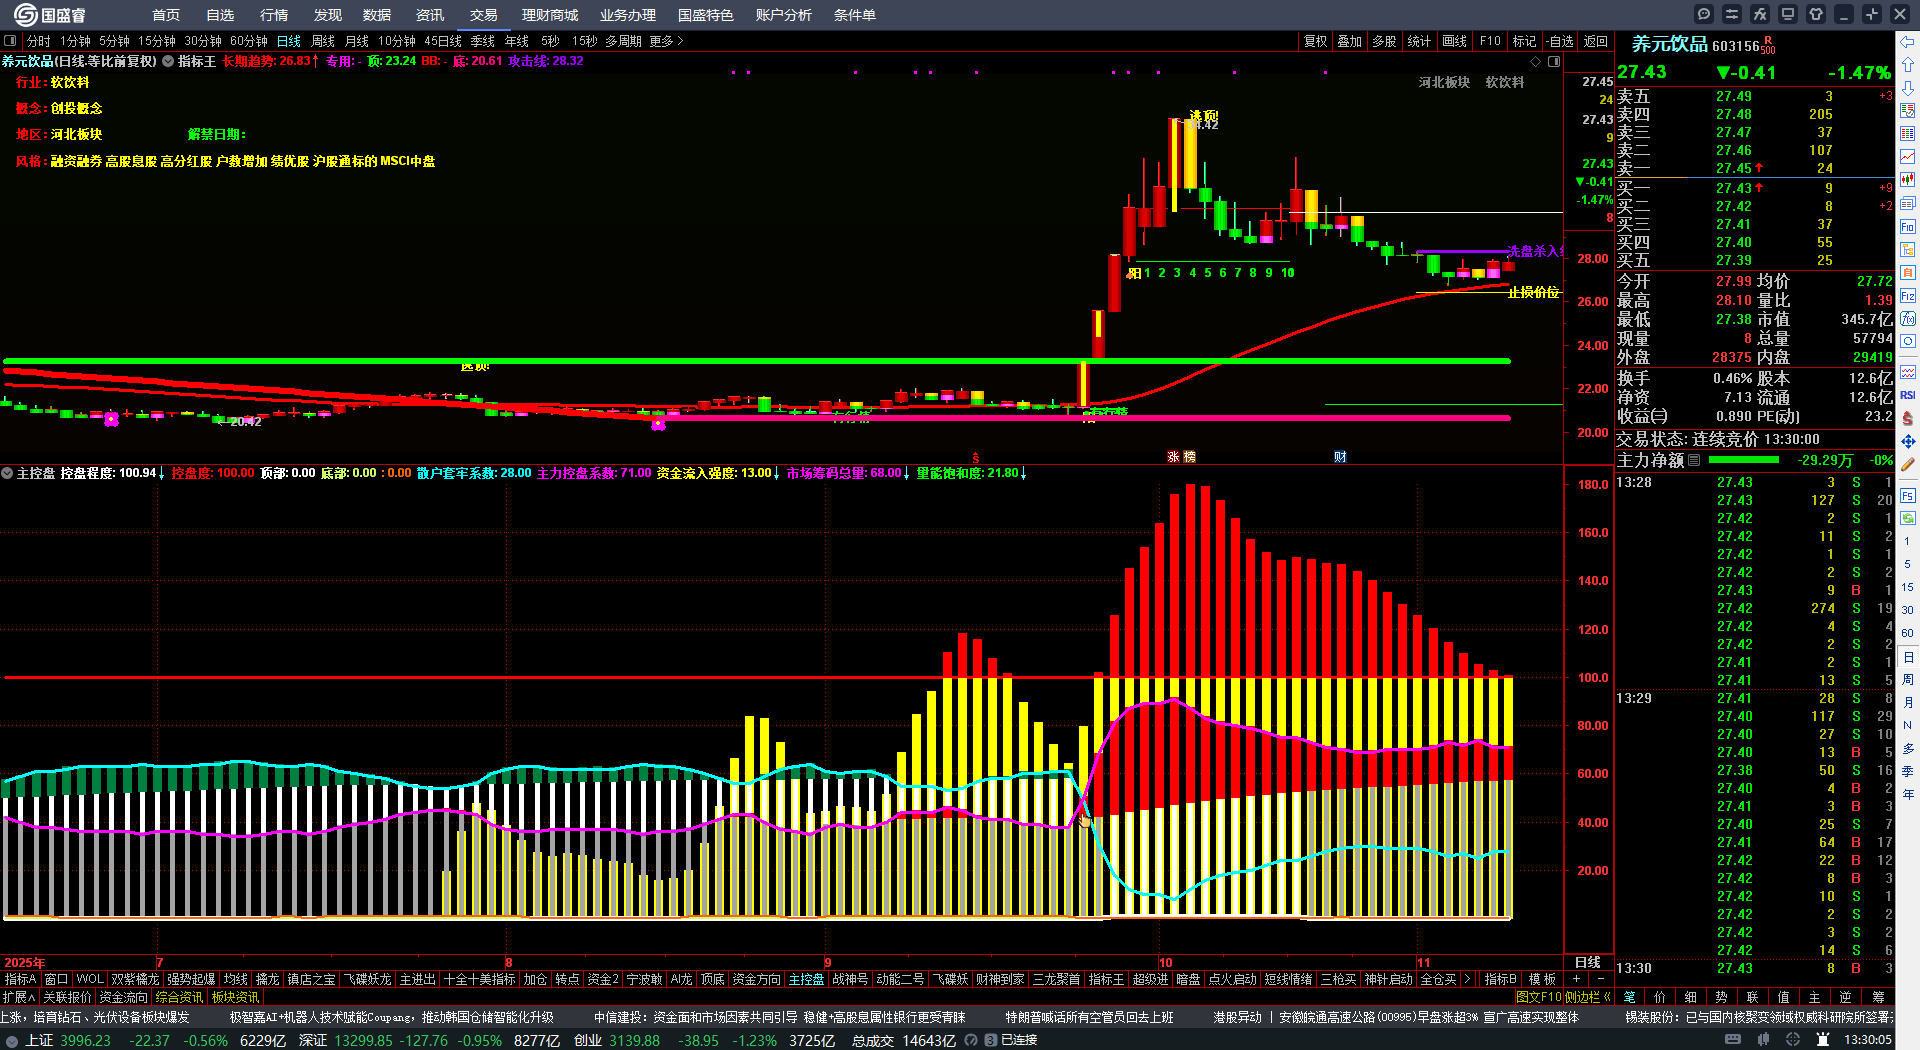
Task: Click the 养元饮品 stock name header
Action: [1669, 44]
